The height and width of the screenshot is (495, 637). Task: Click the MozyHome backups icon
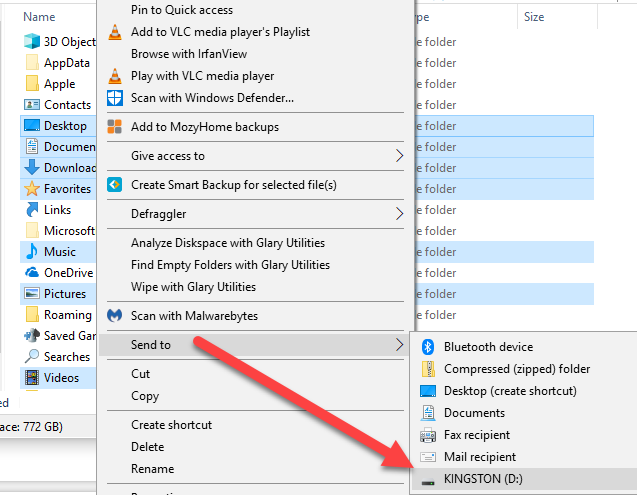[115, 127]
